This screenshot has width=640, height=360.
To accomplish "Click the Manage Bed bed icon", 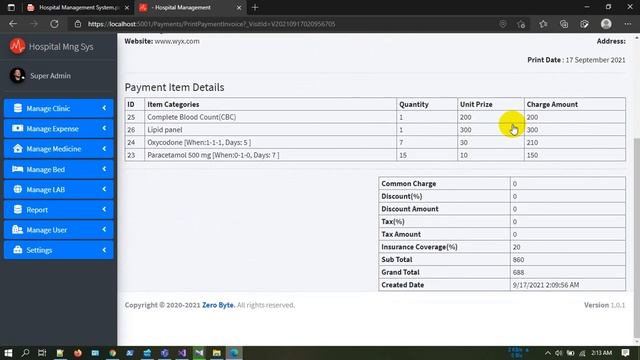I will coord(18,169).
